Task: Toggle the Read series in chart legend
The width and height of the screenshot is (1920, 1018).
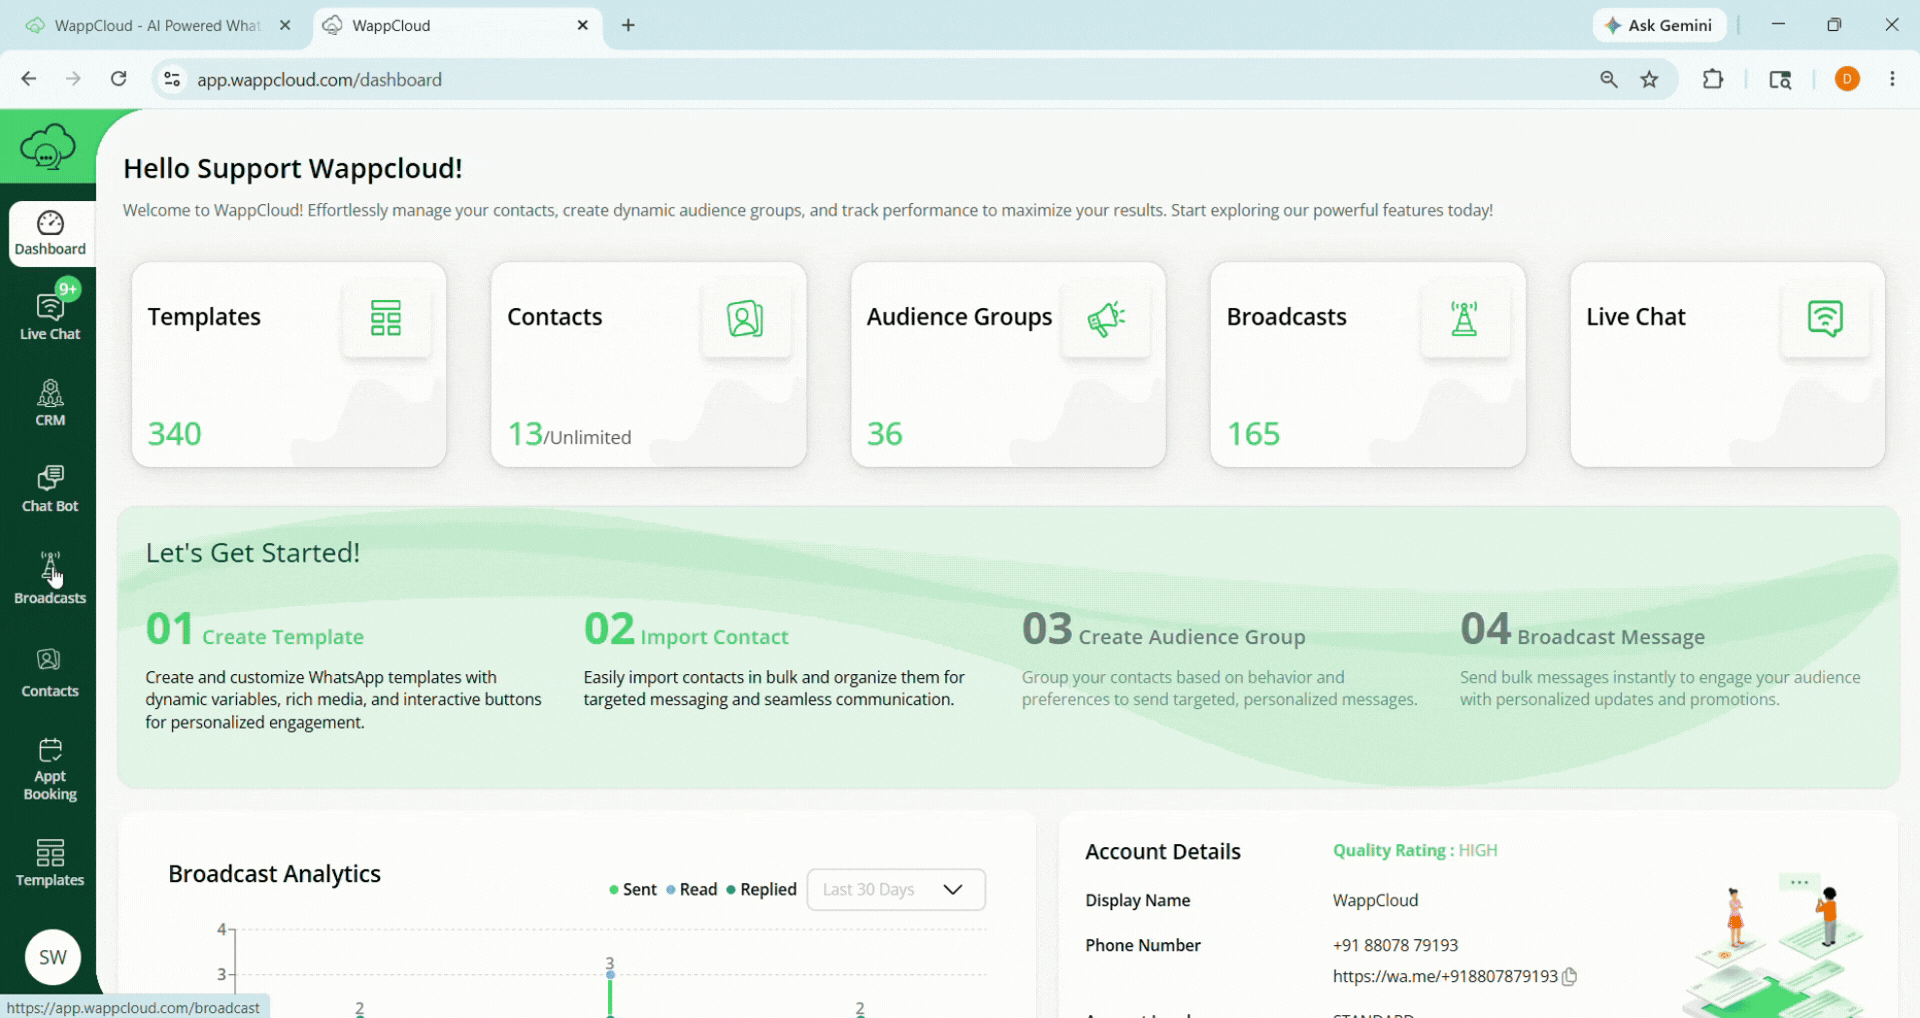Action: pyautogui.click(x=692, y=889)
